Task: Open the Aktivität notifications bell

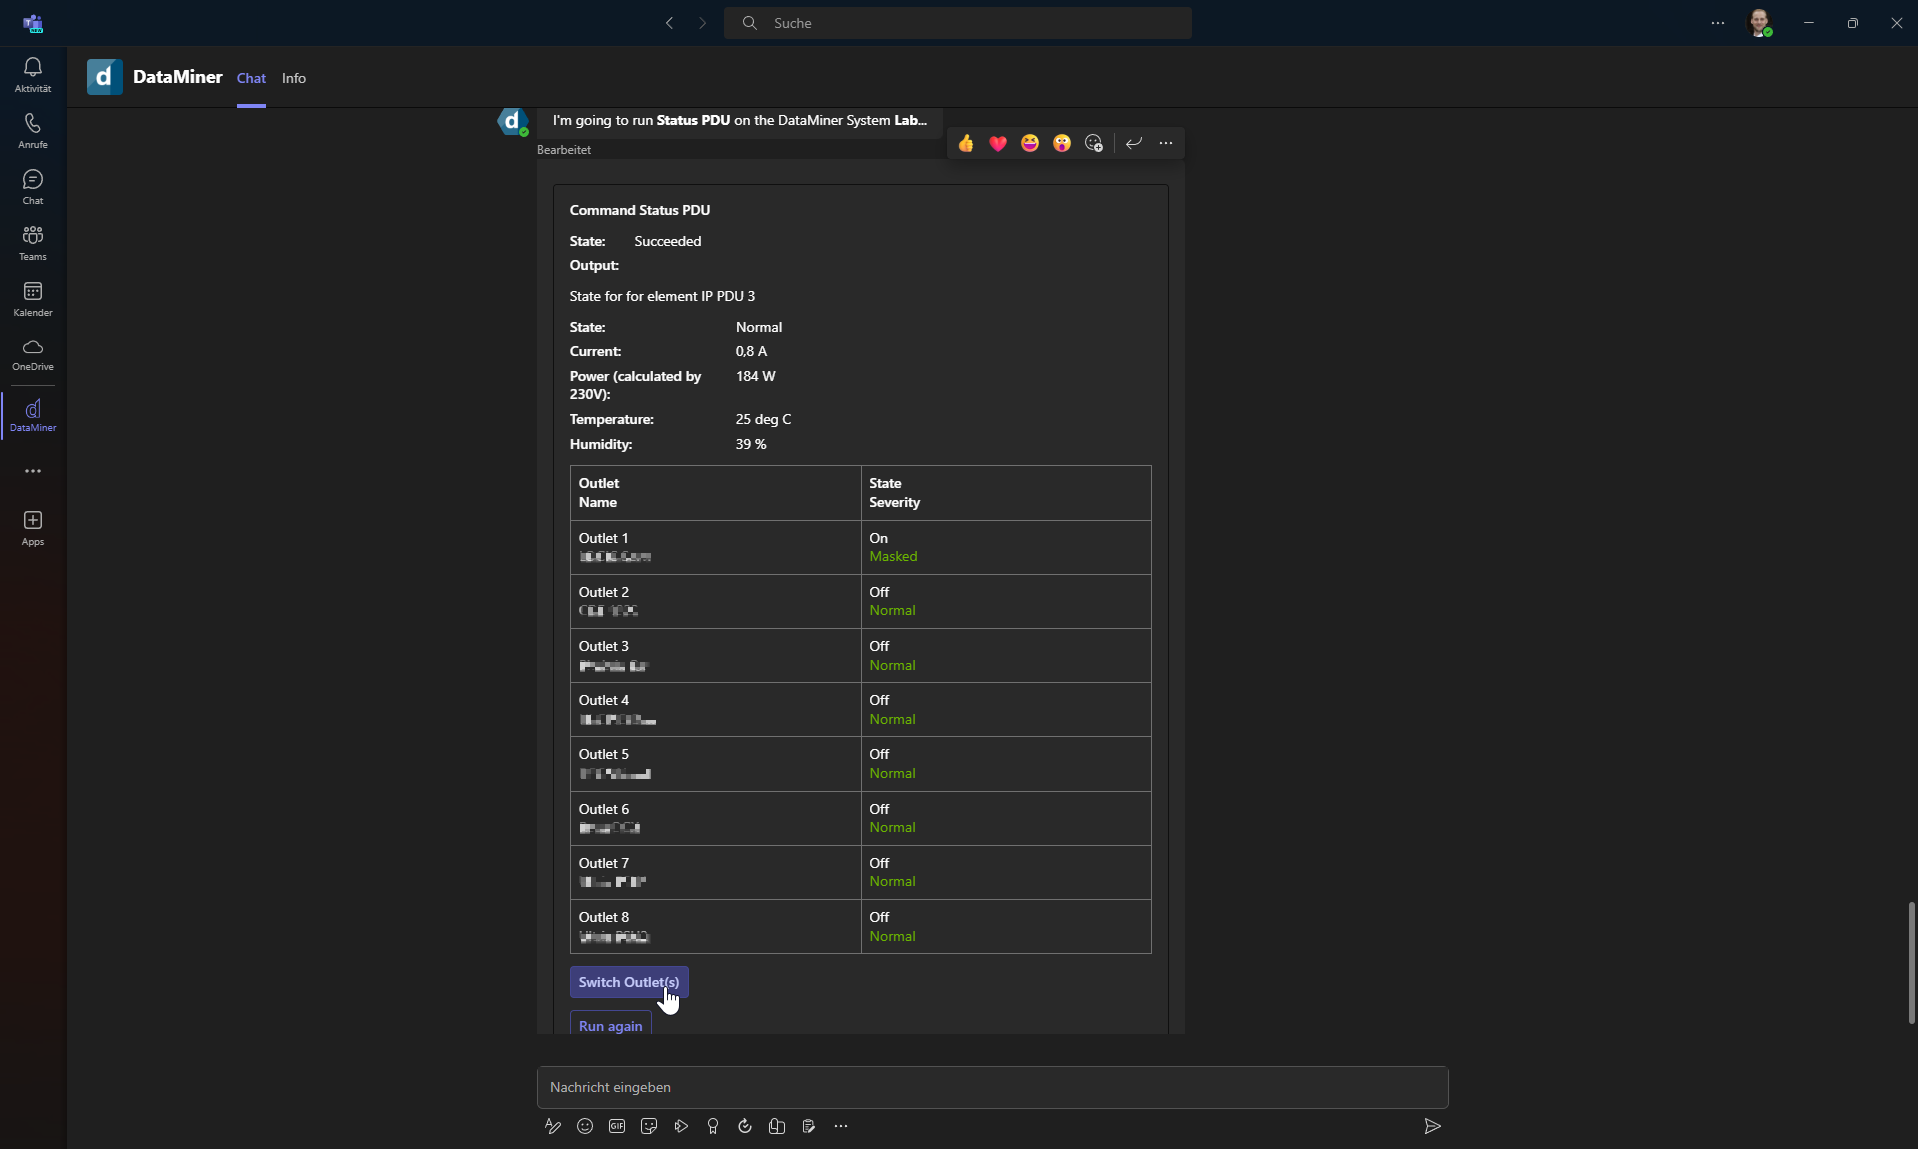Action: [33, 74]
